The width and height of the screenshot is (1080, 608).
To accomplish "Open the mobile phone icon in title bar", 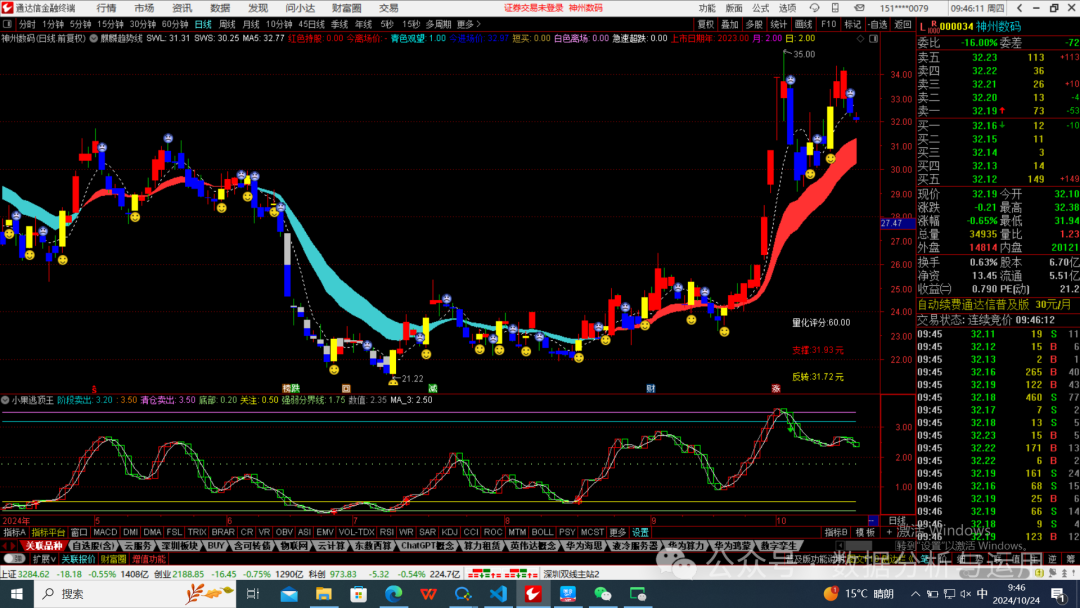I will [x=835, y=8].
